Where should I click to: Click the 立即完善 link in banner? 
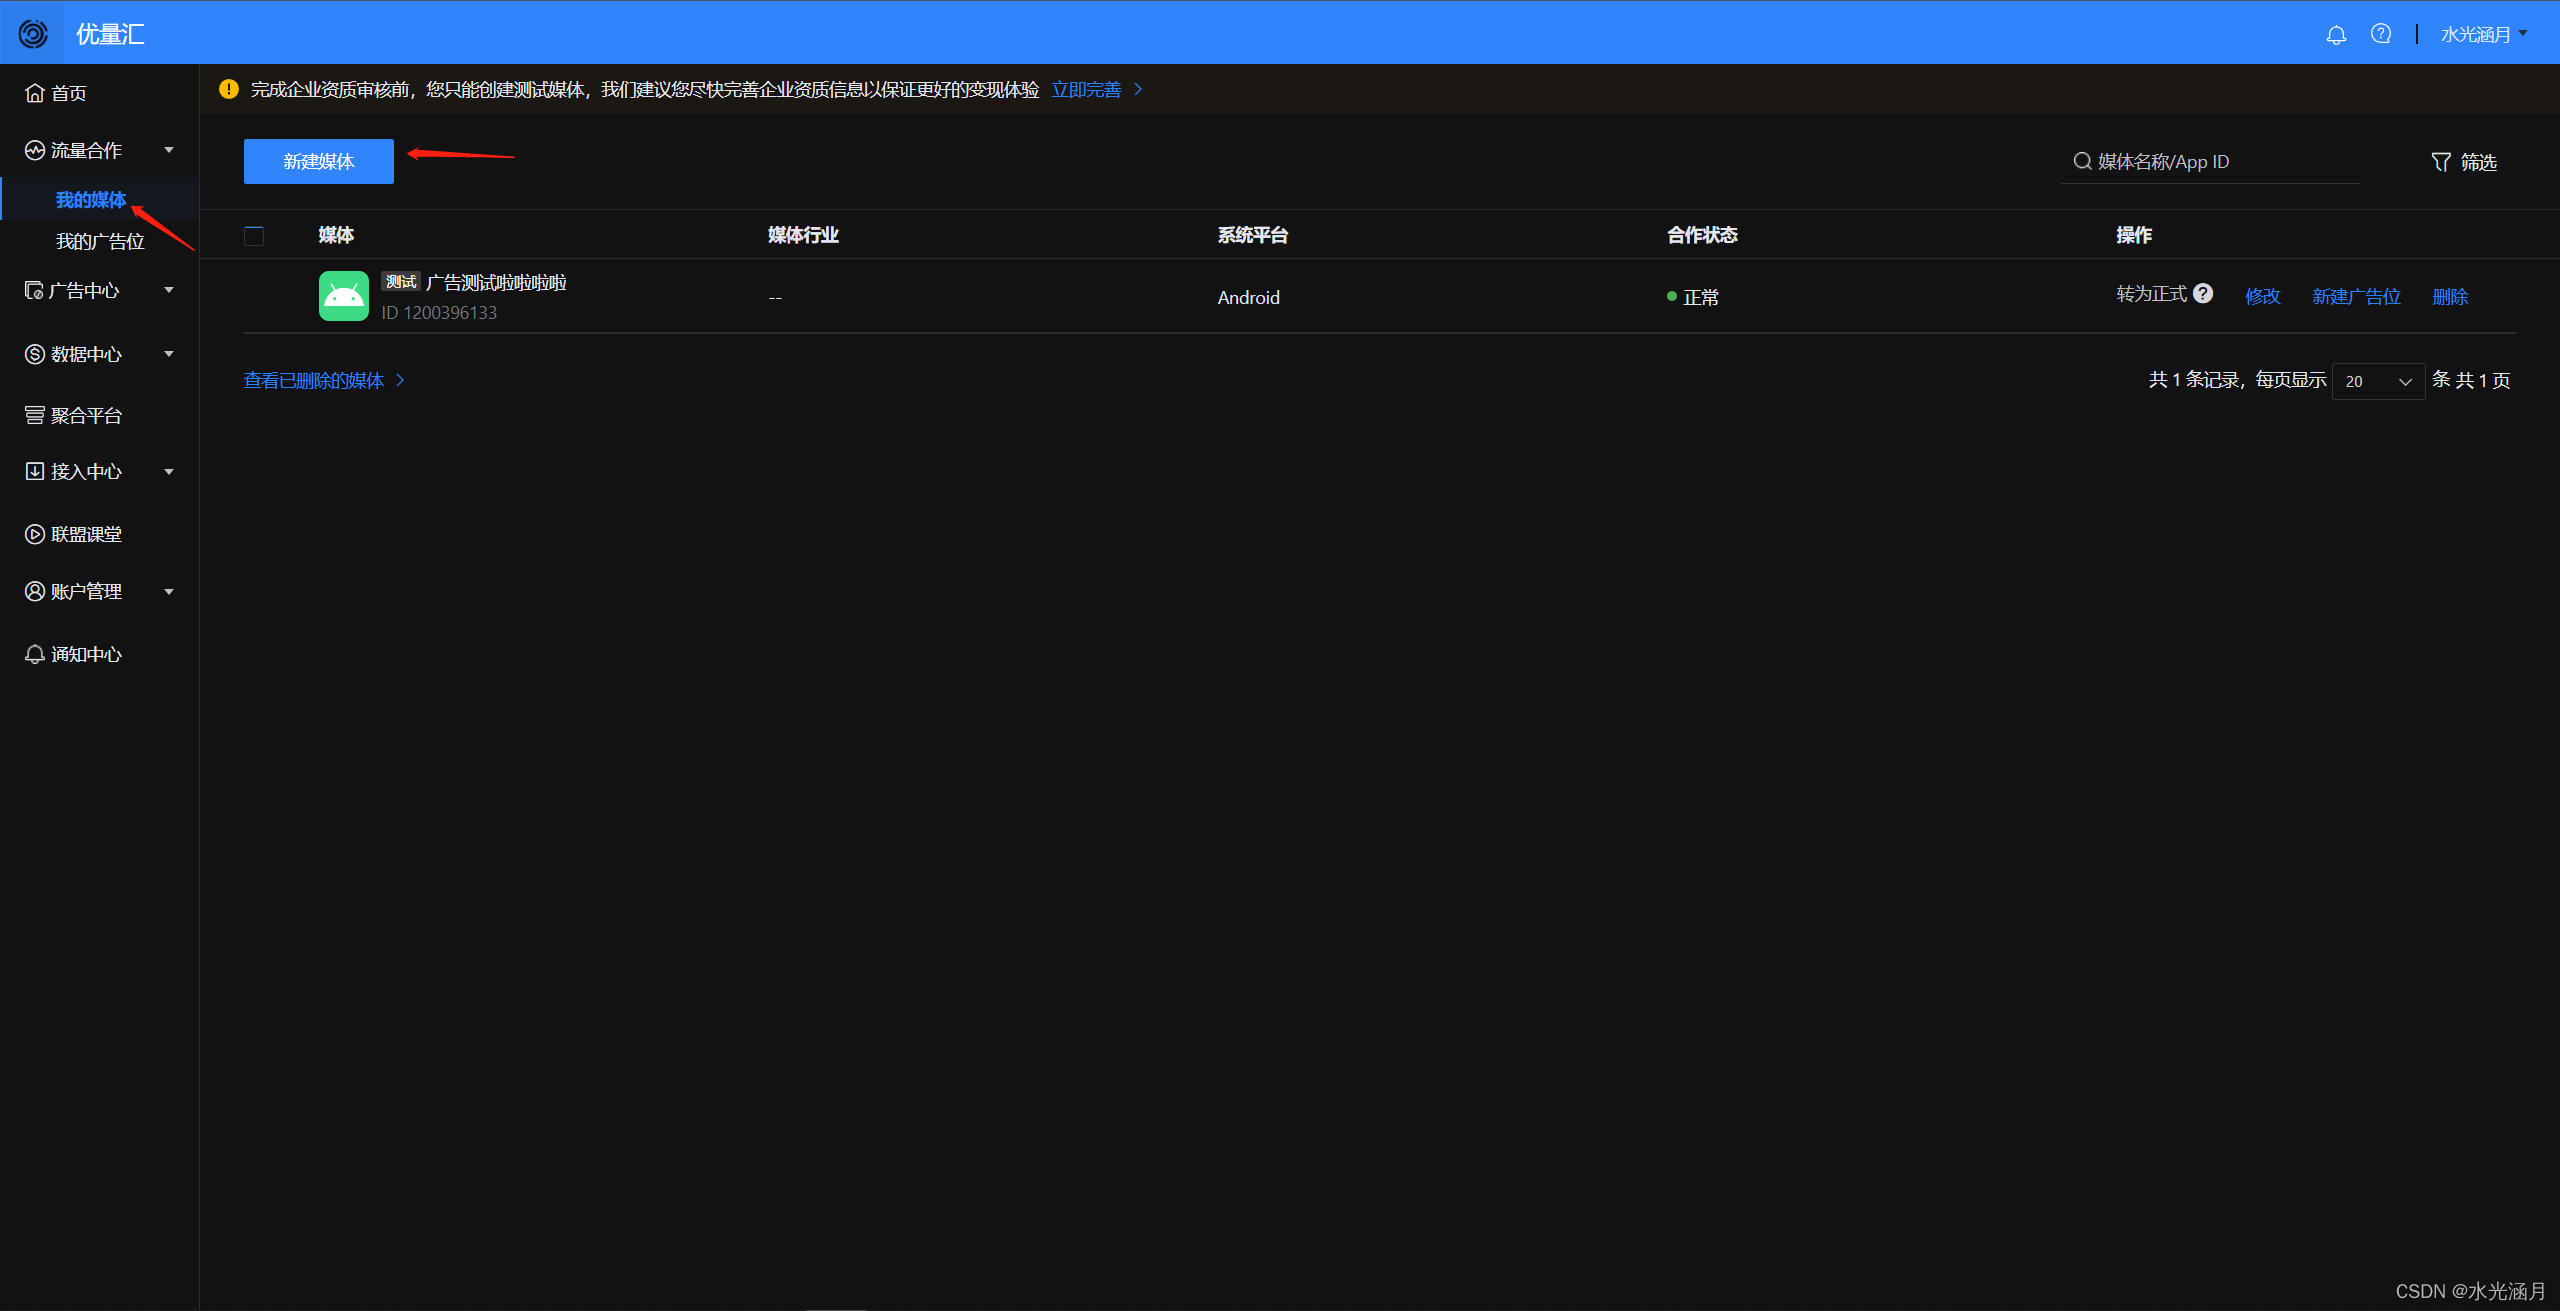[1087, 89]
